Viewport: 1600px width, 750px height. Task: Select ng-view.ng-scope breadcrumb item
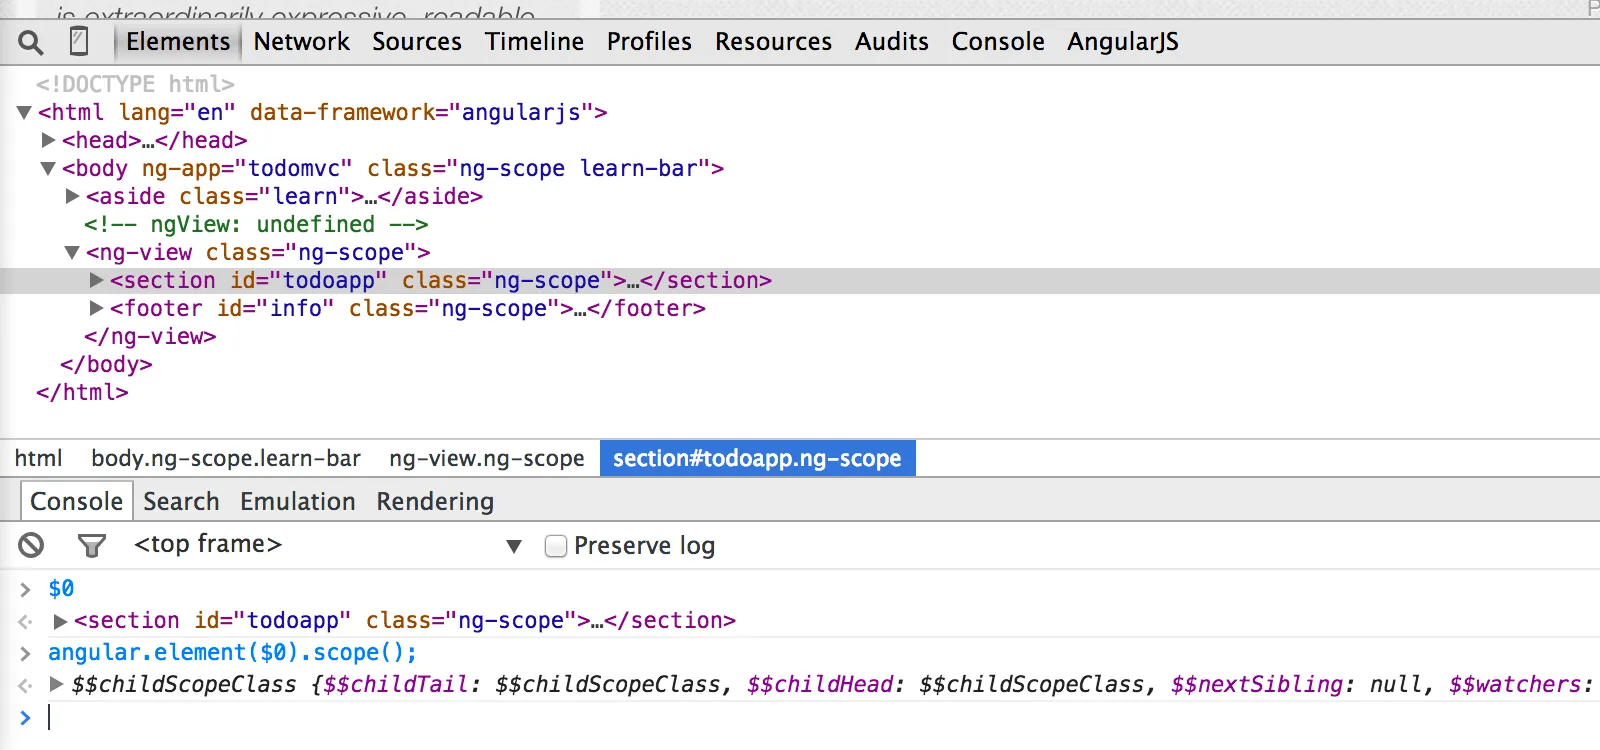[487, 458]
